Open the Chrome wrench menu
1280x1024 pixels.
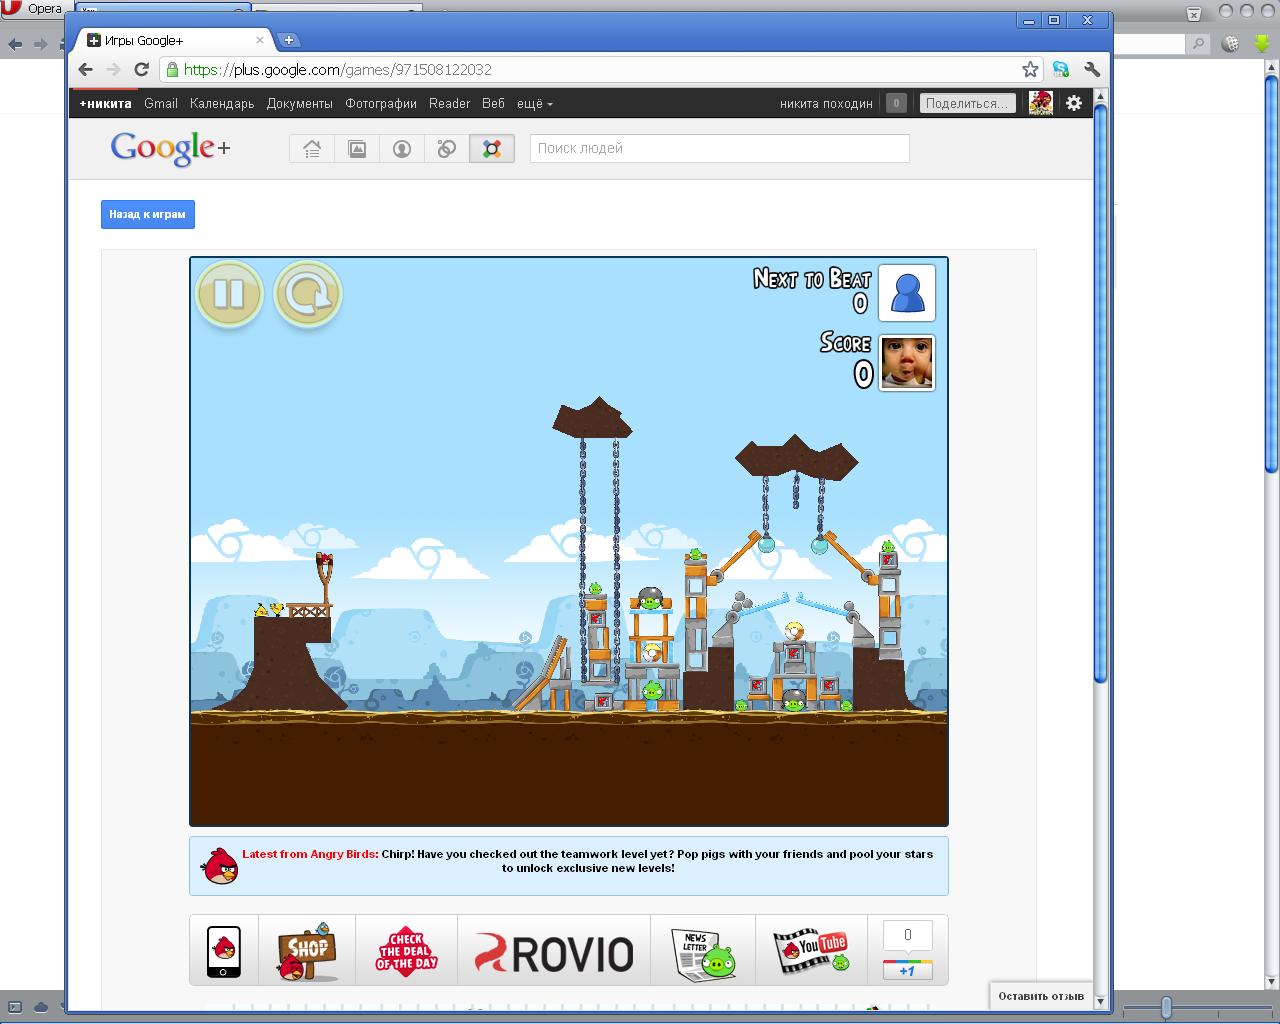click(x=1092, y=69)
